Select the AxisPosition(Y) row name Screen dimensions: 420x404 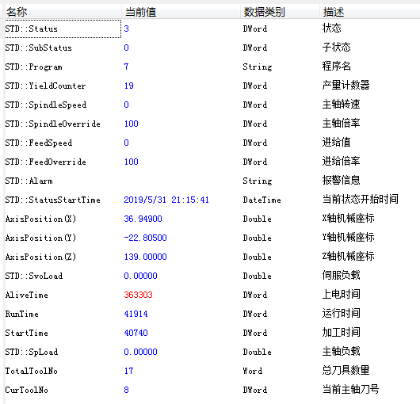(x=41, y=238)
